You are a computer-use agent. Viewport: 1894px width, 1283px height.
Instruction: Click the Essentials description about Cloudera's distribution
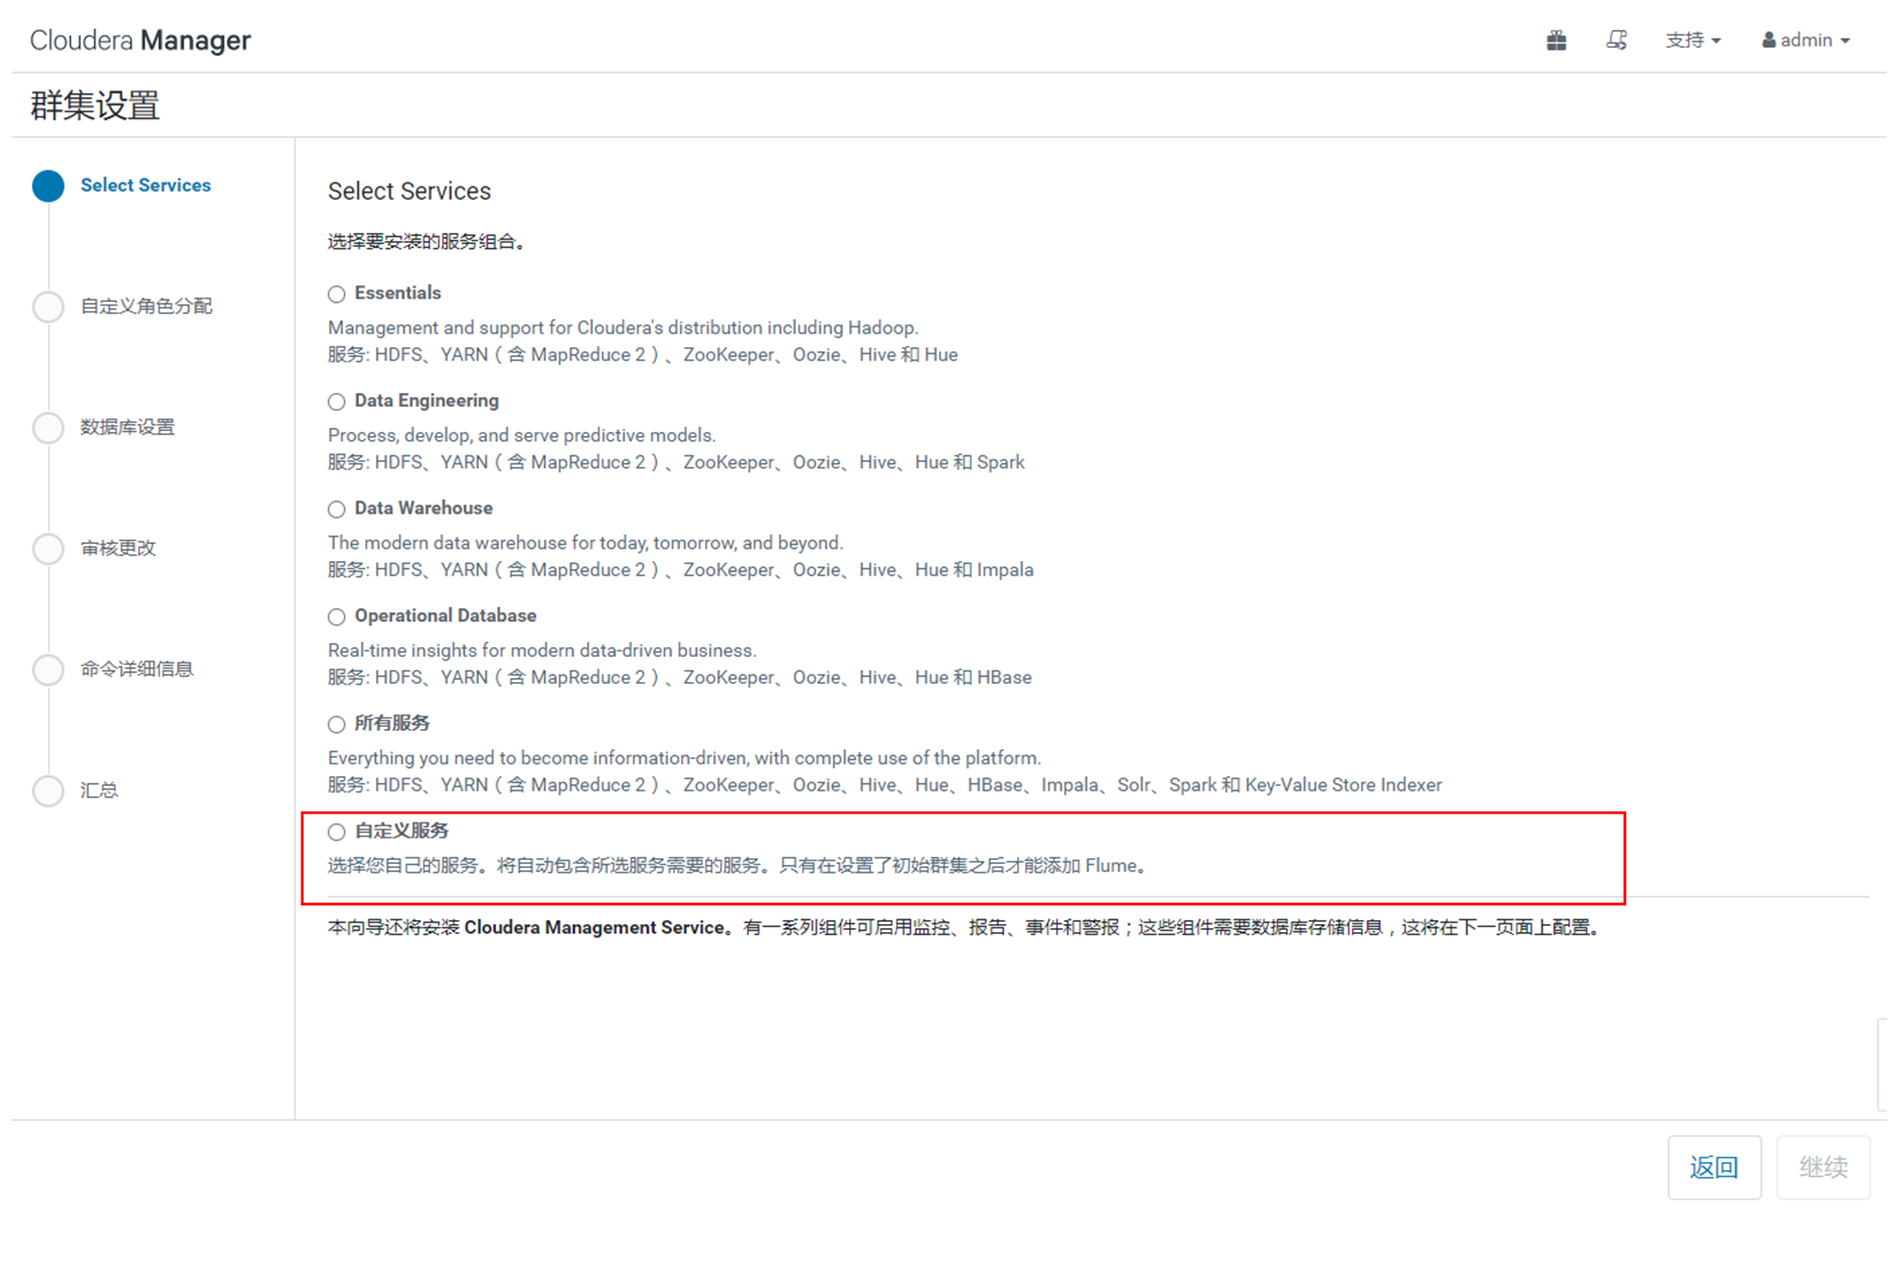pos(623,328)
